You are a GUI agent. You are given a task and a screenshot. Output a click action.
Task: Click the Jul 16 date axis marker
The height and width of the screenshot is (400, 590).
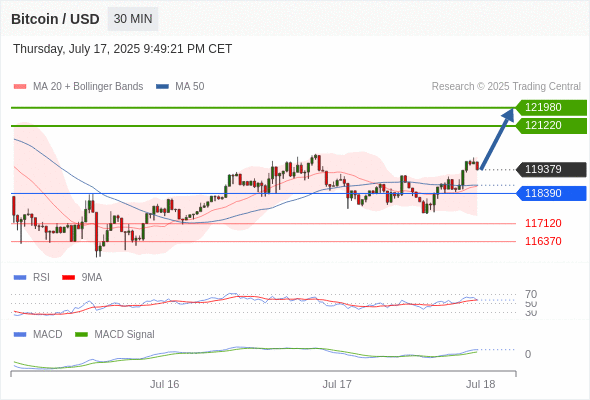[164, 384]
